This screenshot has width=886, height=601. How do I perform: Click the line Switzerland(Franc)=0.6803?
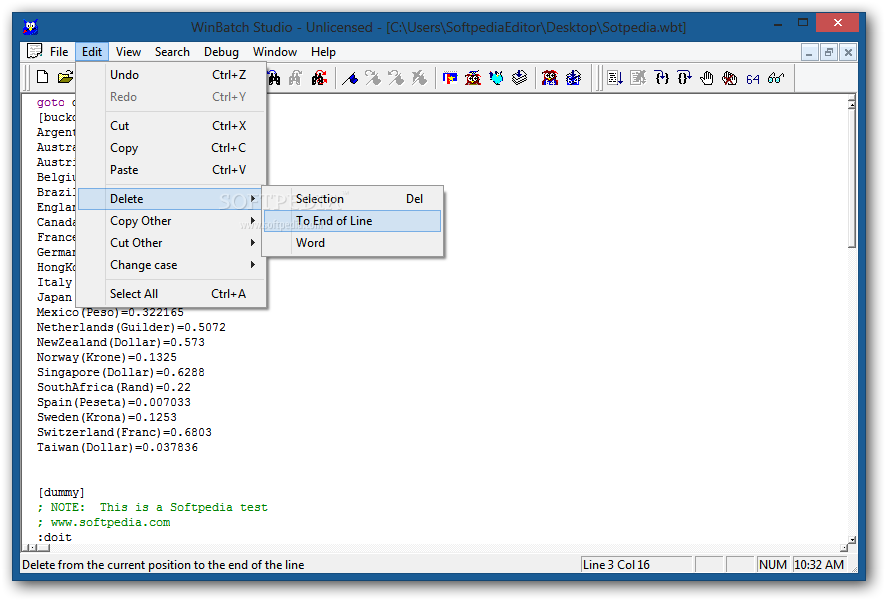click(x=124, y=433)
